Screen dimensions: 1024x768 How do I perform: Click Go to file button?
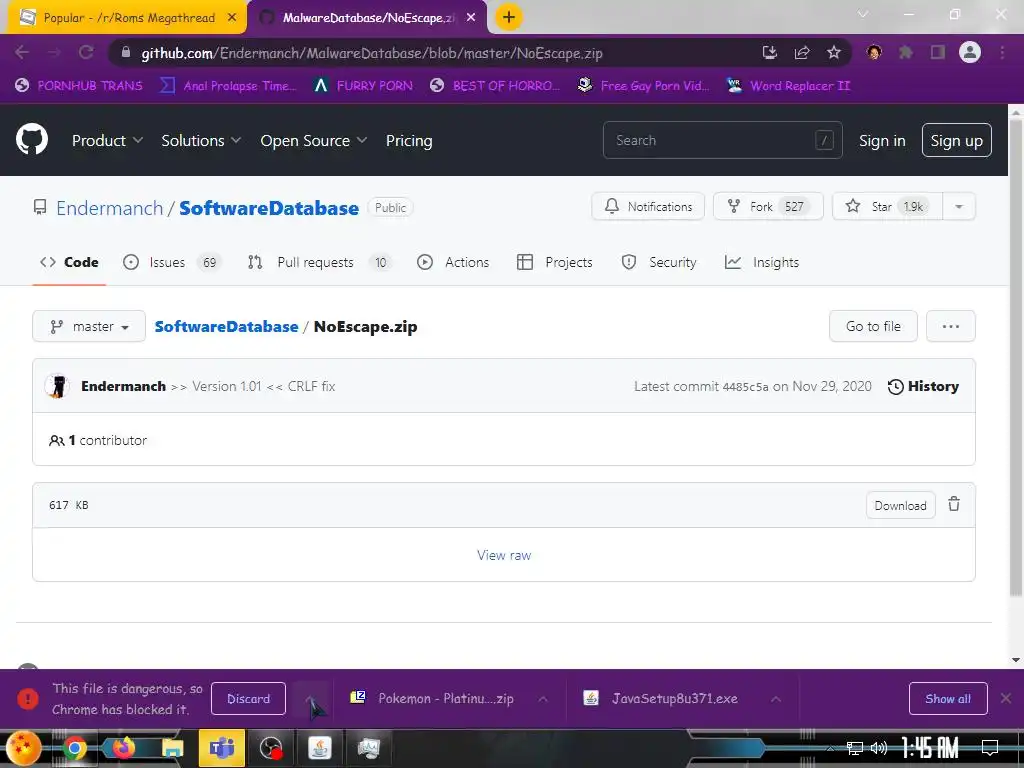tap(873, 326)
